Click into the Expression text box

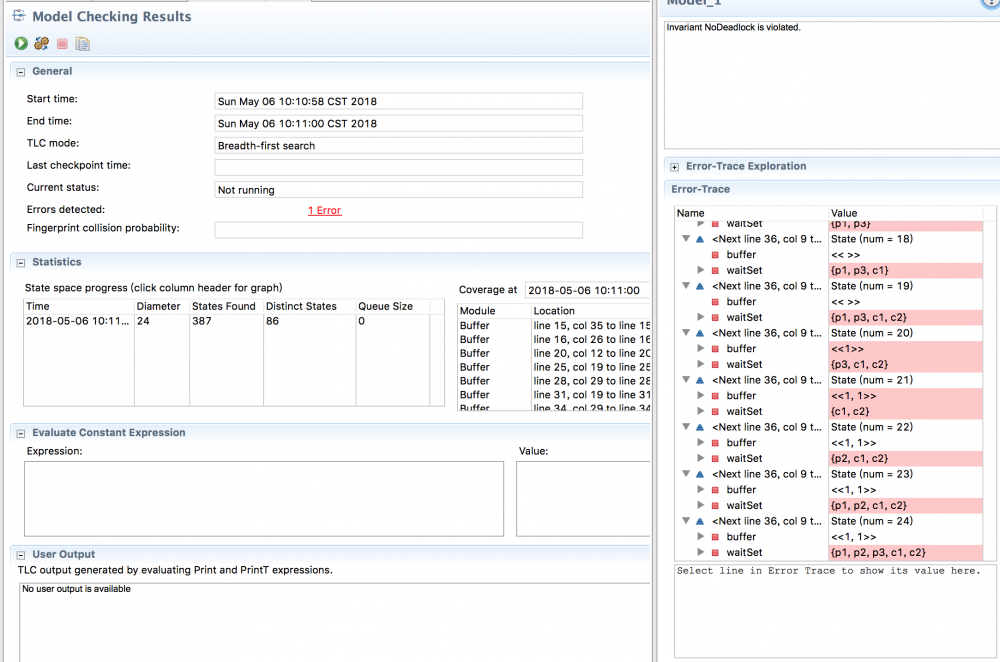[264, 499]
